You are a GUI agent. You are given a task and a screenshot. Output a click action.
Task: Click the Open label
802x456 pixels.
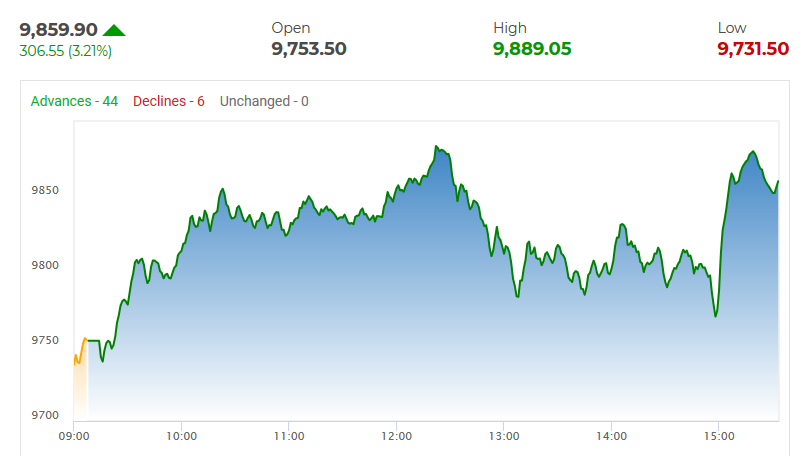291,28
